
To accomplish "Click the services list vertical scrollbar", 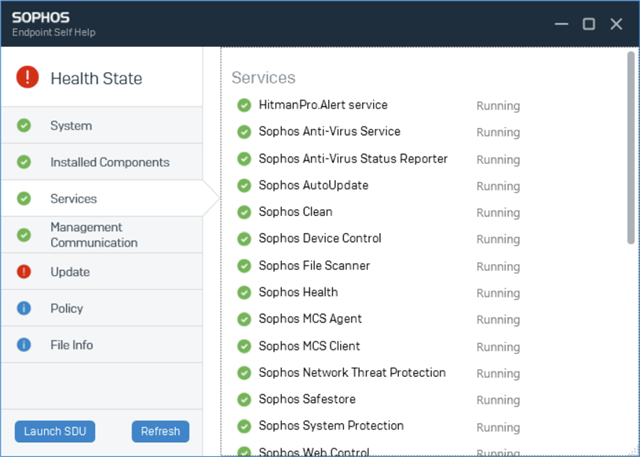I will (x=631, y=148).
